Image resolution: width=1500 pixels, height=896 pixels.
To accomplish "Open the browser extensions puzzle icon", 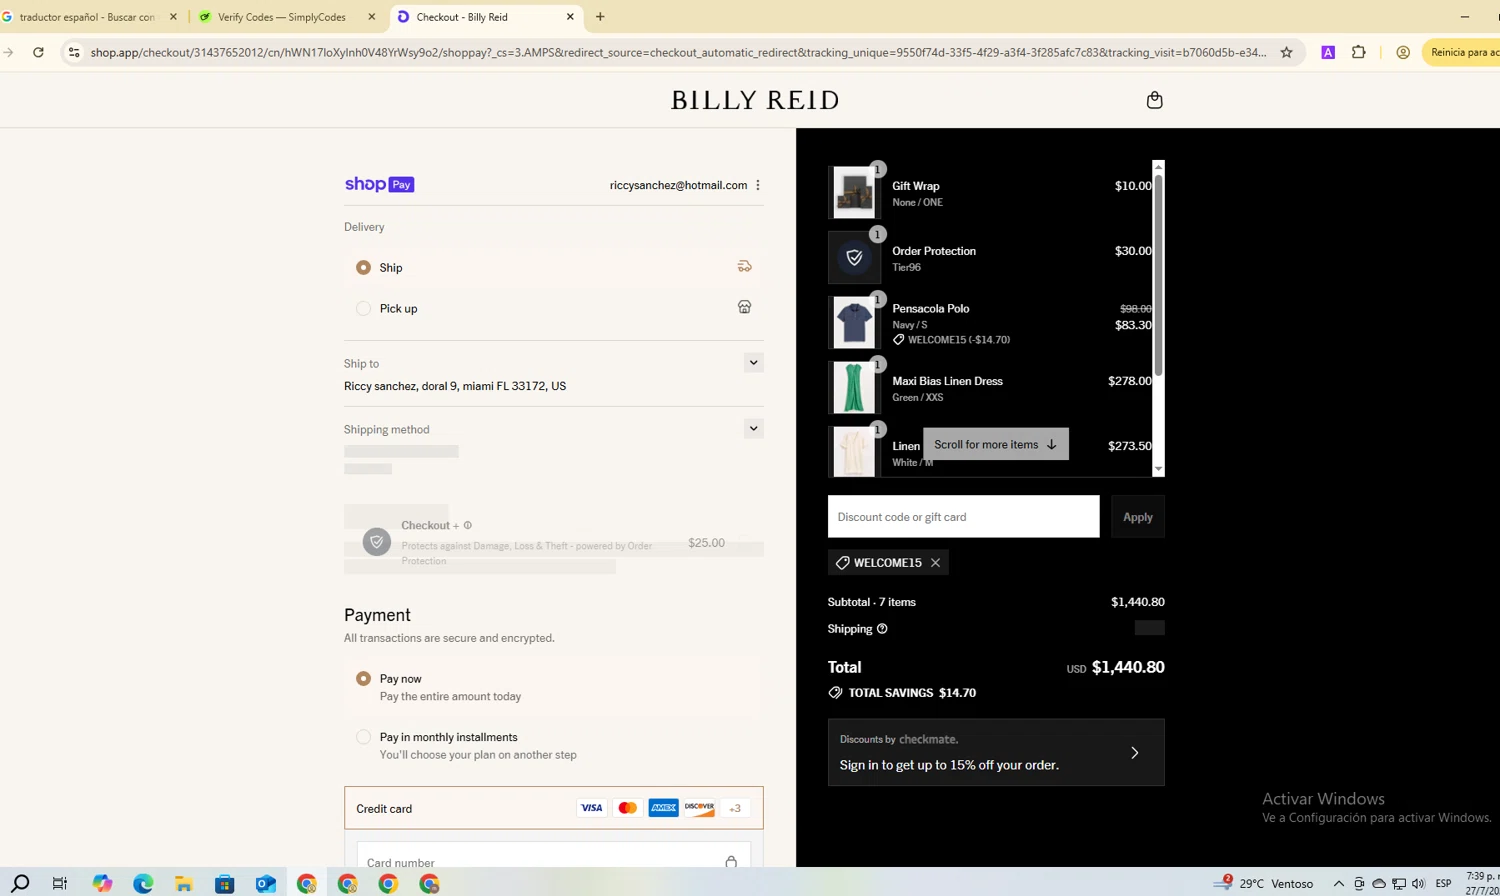I will pos(1358,52).
